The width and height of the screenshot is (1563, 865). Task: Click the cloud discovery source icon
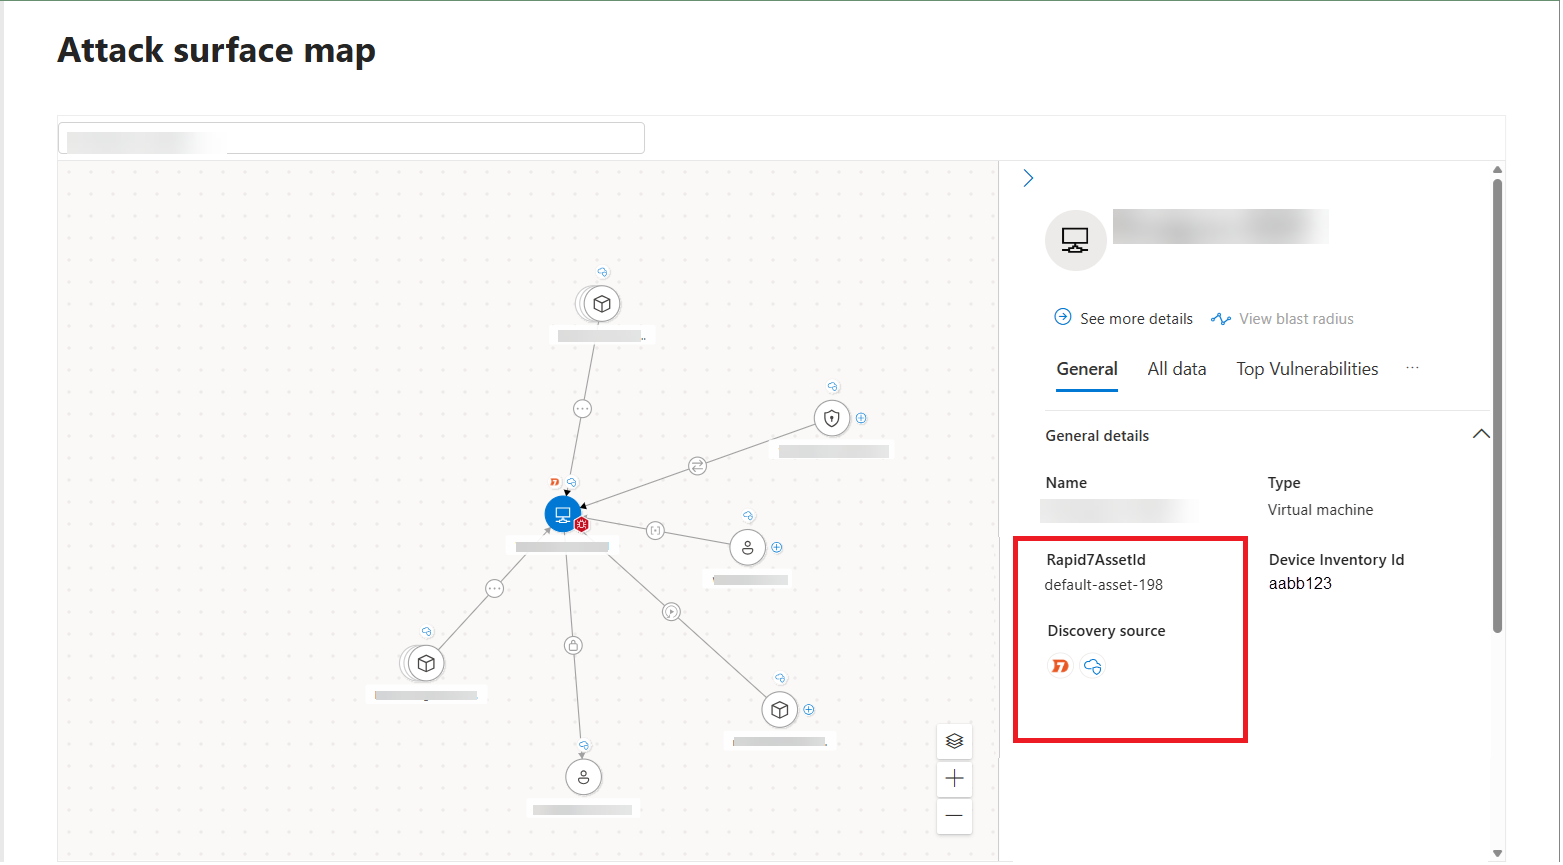(x=1093, y=666)
